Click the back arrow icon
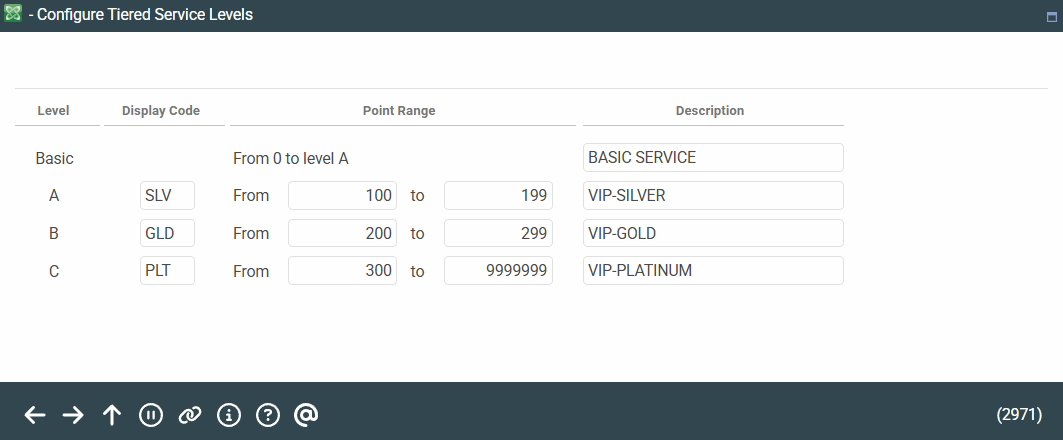1063x440 pixels. click(35, 415)
